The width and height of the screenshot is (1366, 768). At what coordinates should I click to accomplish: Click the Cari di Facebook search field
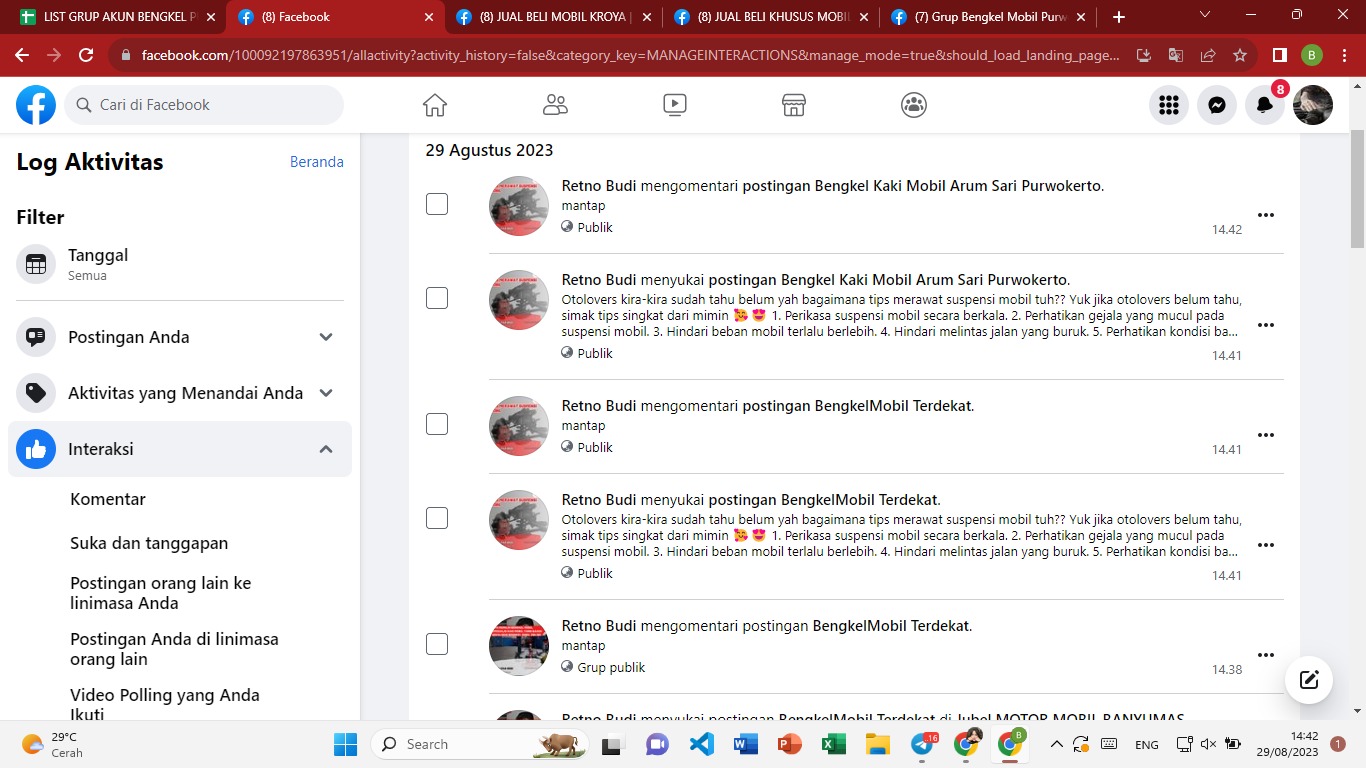point(204,105)
